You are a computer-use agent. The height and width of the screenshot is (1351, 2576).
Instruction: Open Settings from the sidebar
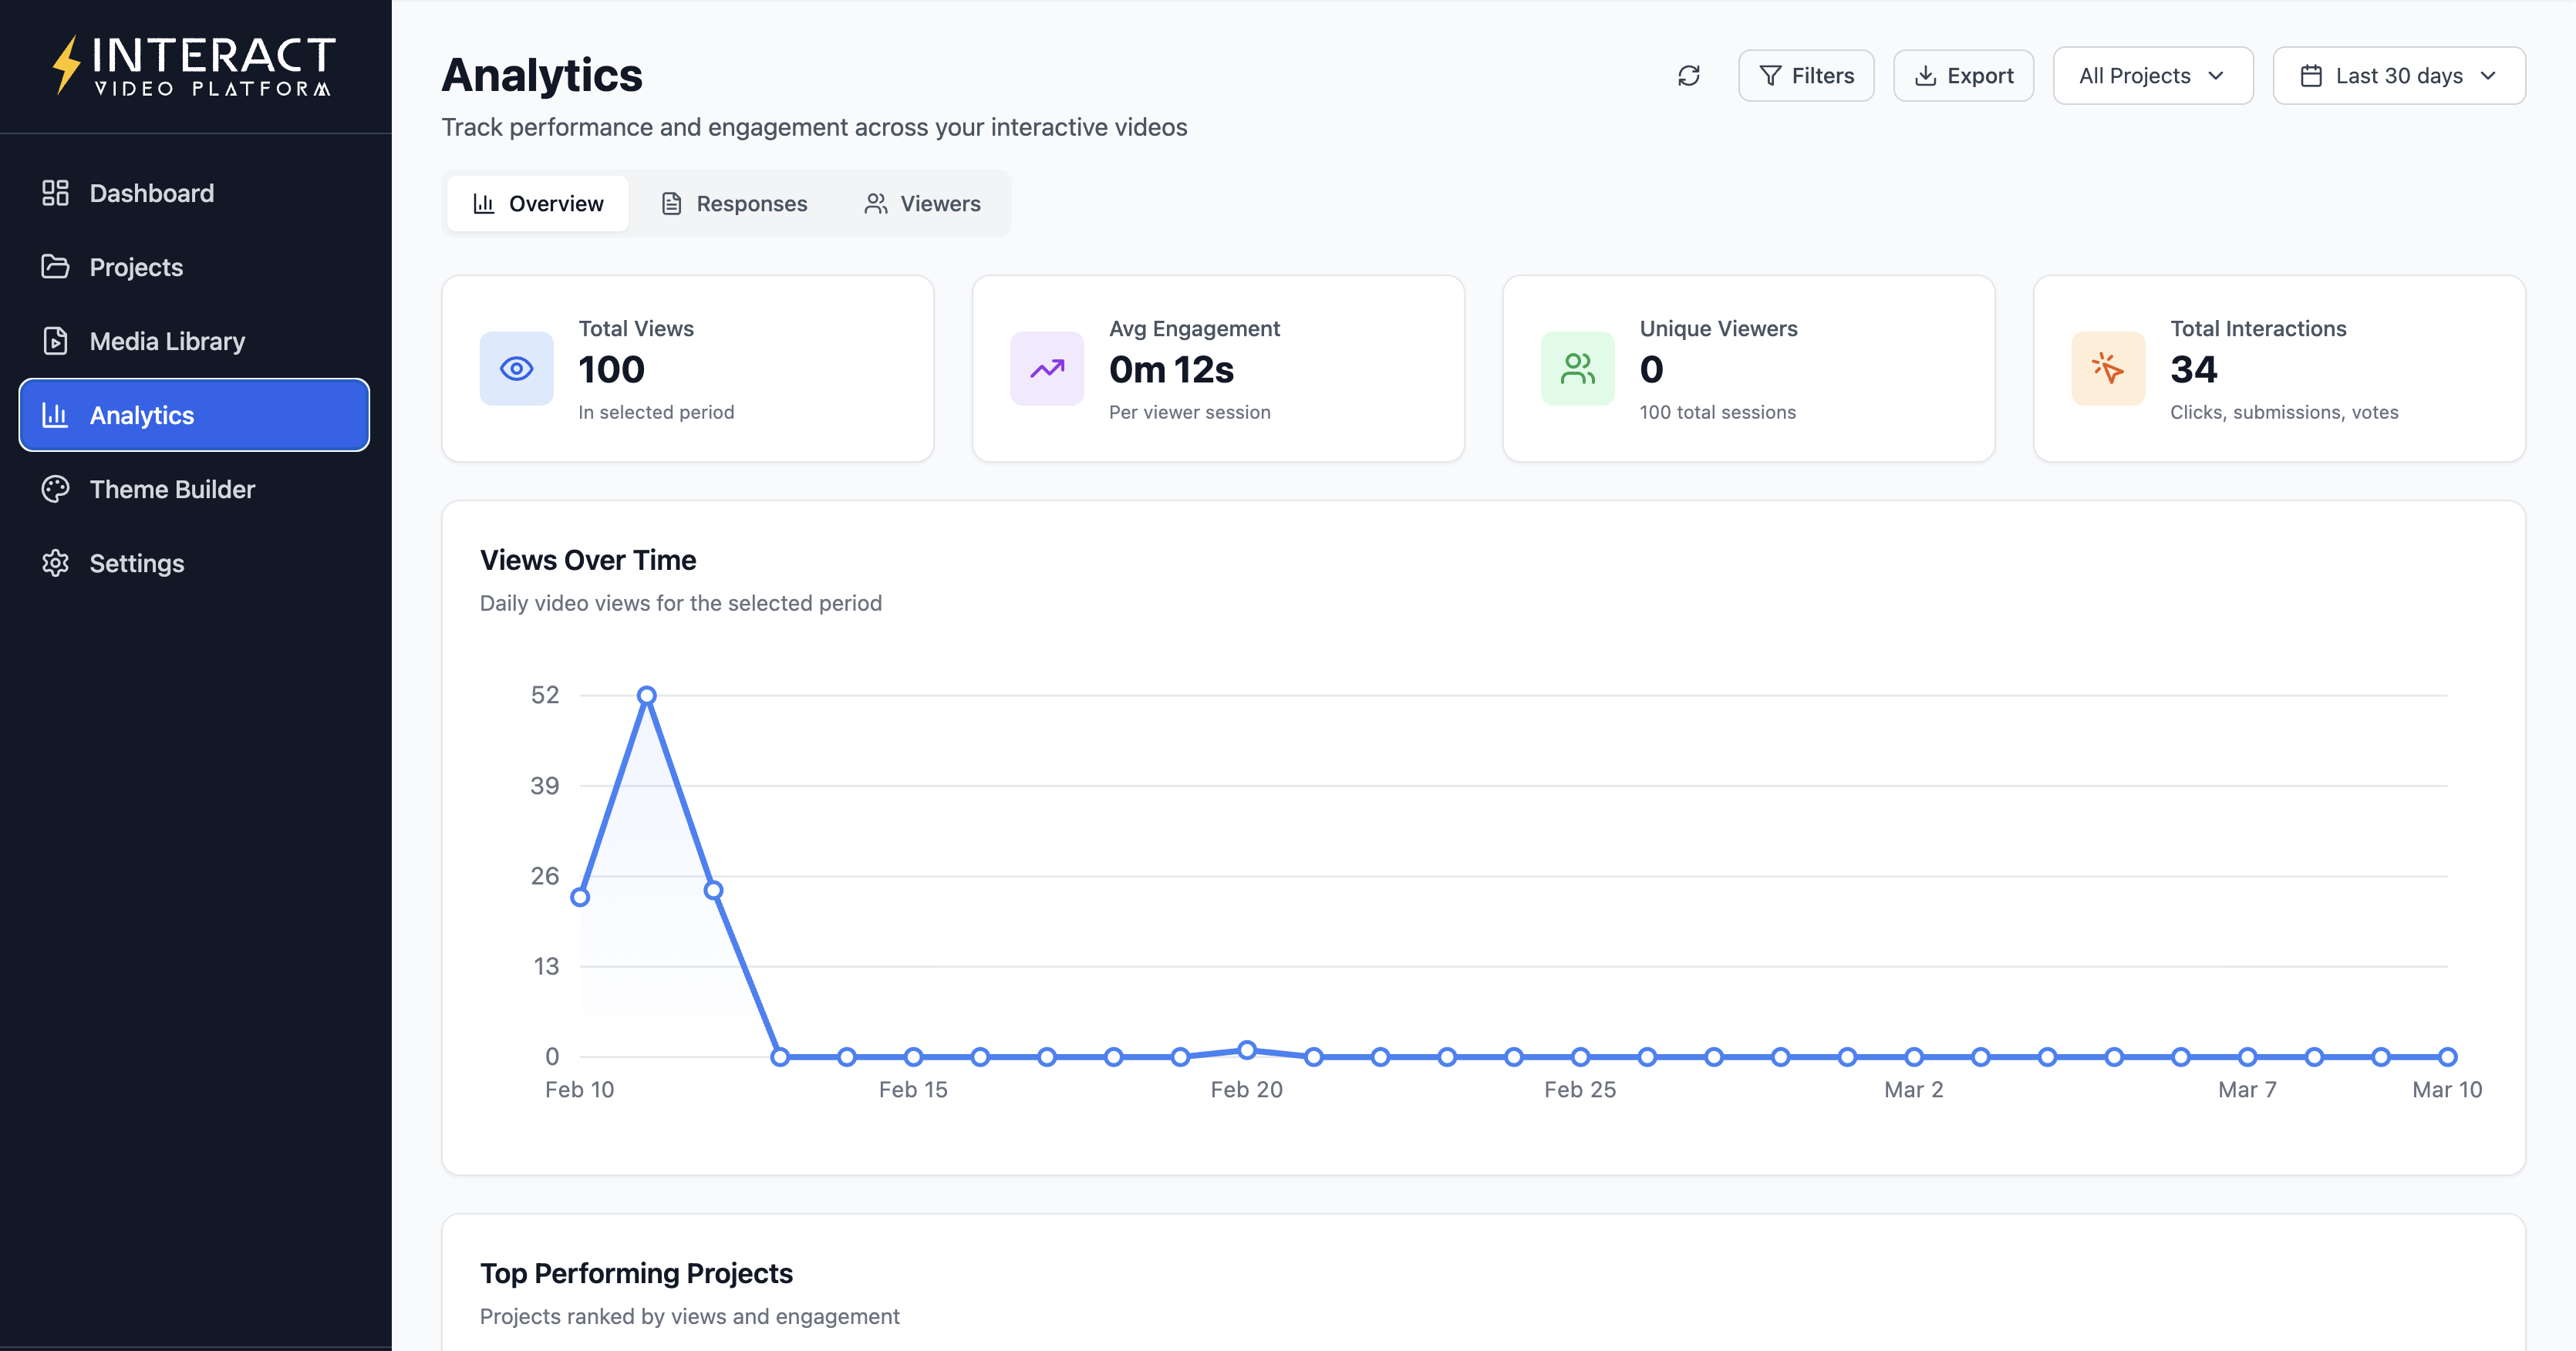[137, 563]
